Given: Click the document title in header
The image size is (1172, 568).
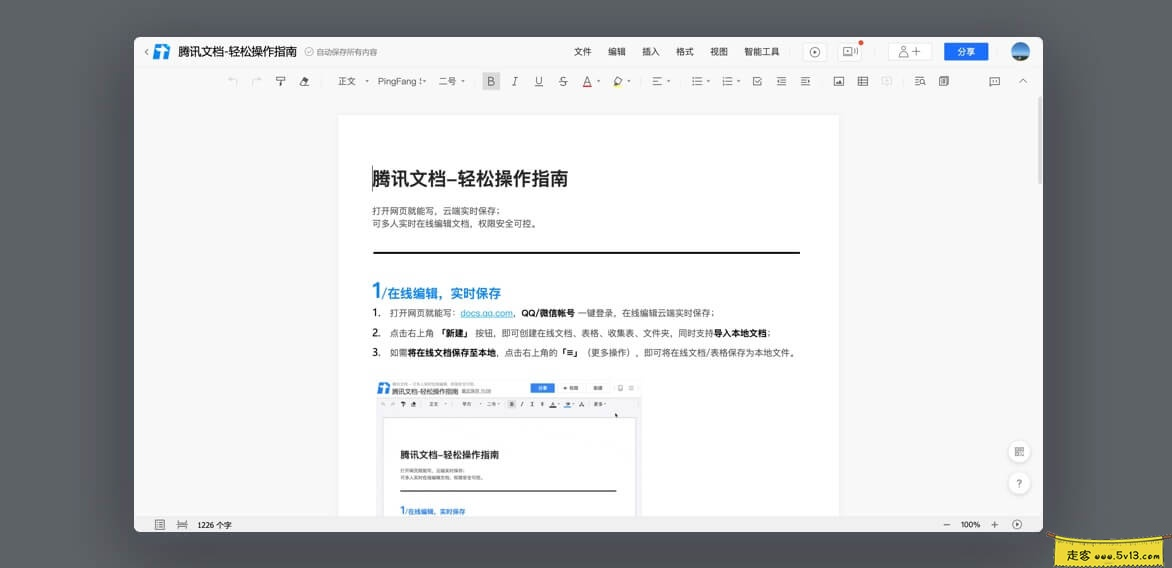Looking at the screenshot, I should click(237, 52).
